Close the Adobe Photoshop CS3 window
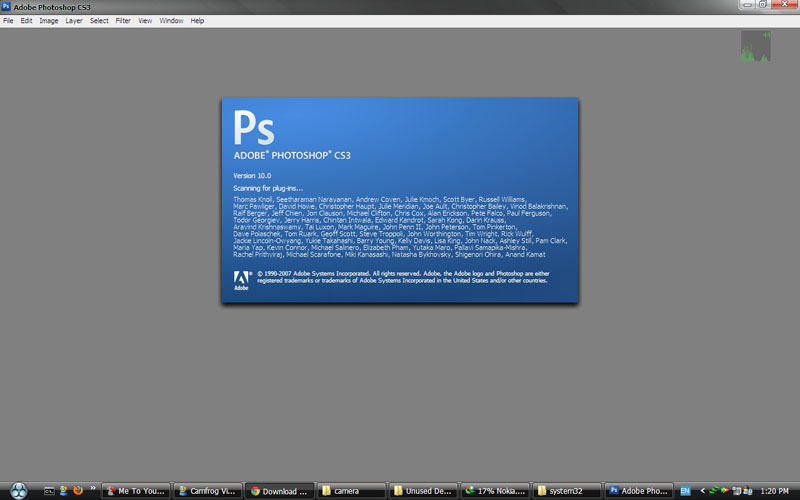800x500 pixels. (785, 5)
